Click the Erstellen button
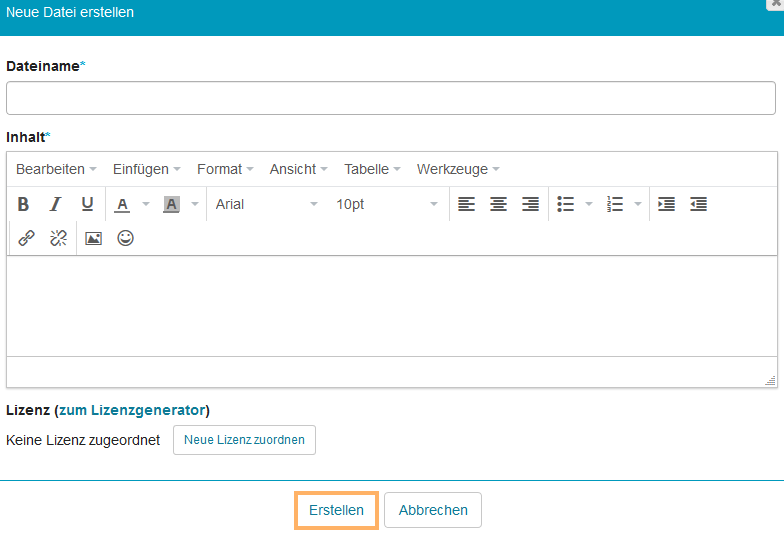Screen dimensions: 784x535 pyautogui.click(x=336, y=510)
